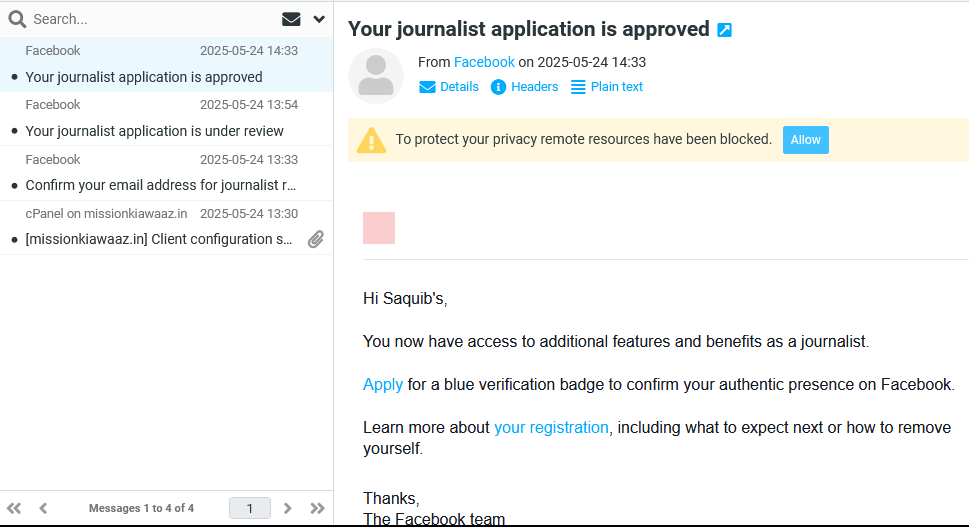Click the envelope unread filter icon

point(291,19)
